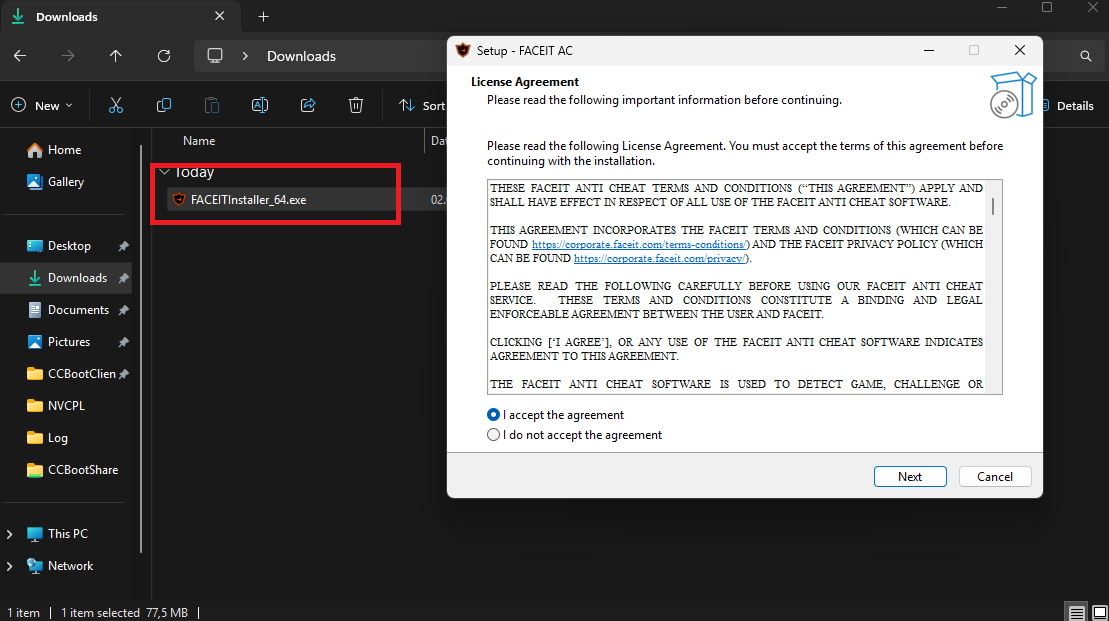Image resolution: width=1109 pixels, height=621 pixels.
Task: Open the faceit terms-conditions link
Action: coord(639,244)
